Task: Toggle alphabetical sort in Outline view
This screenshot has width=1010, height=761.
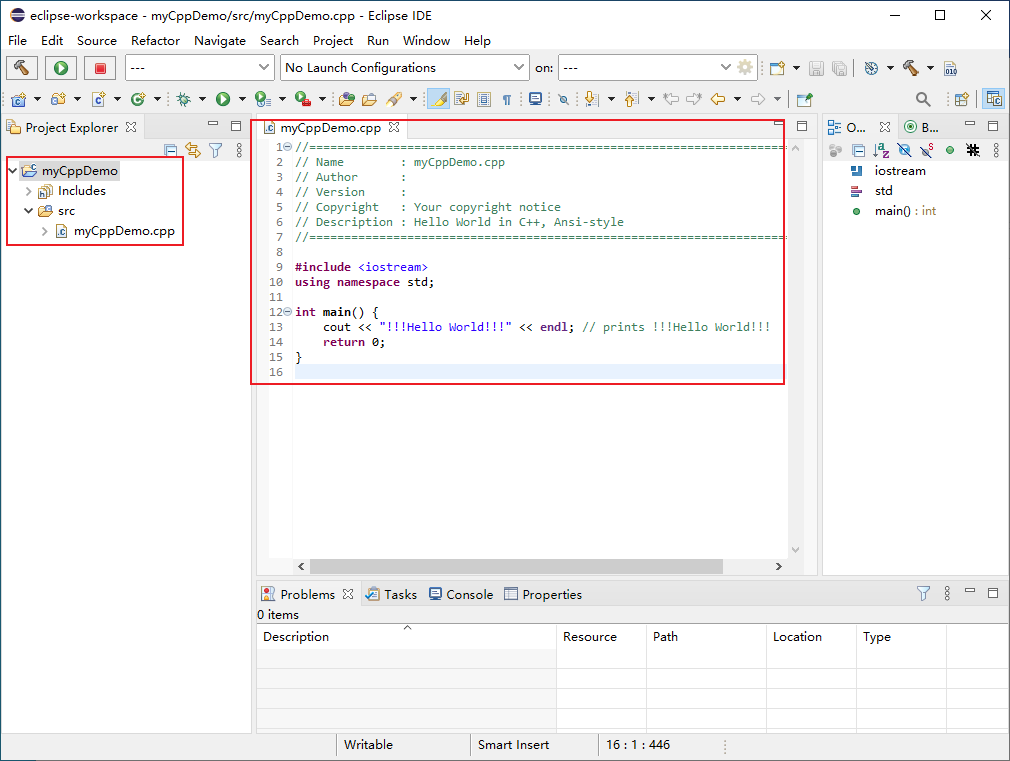Action: click(881, 150)
